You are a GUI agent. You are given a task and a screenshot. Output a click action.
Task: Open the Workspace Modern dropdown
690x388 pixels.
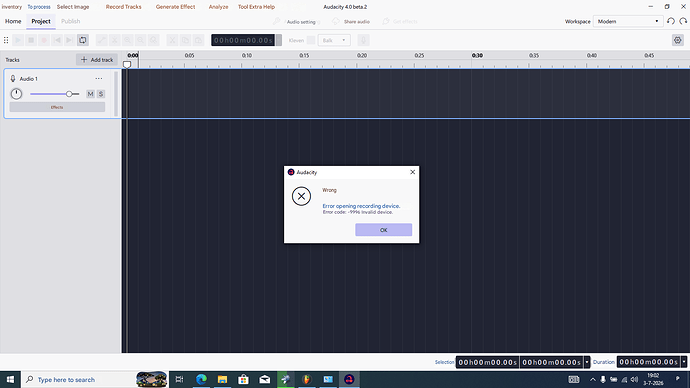tap(628, 21)
